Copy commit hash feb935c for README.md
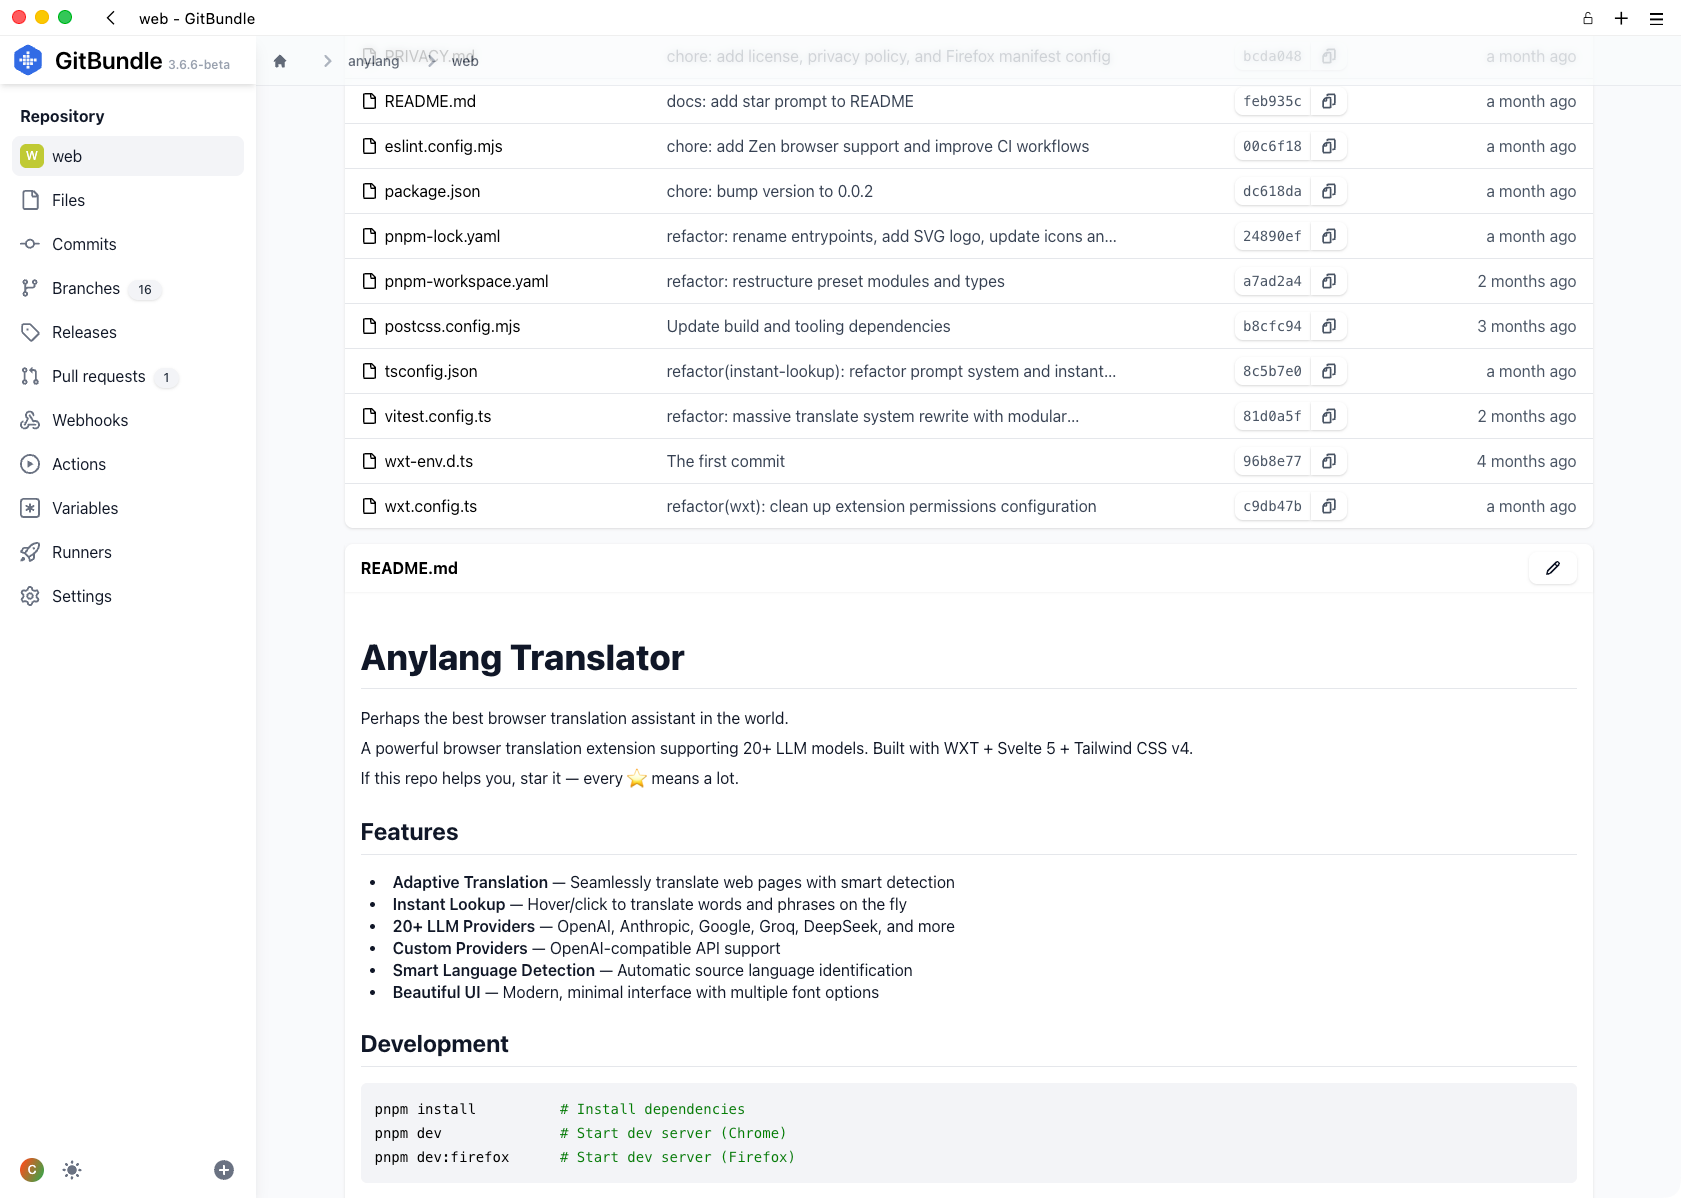The width and height of the screenshot is (1681, 1198). click(x=1329, y=101)
